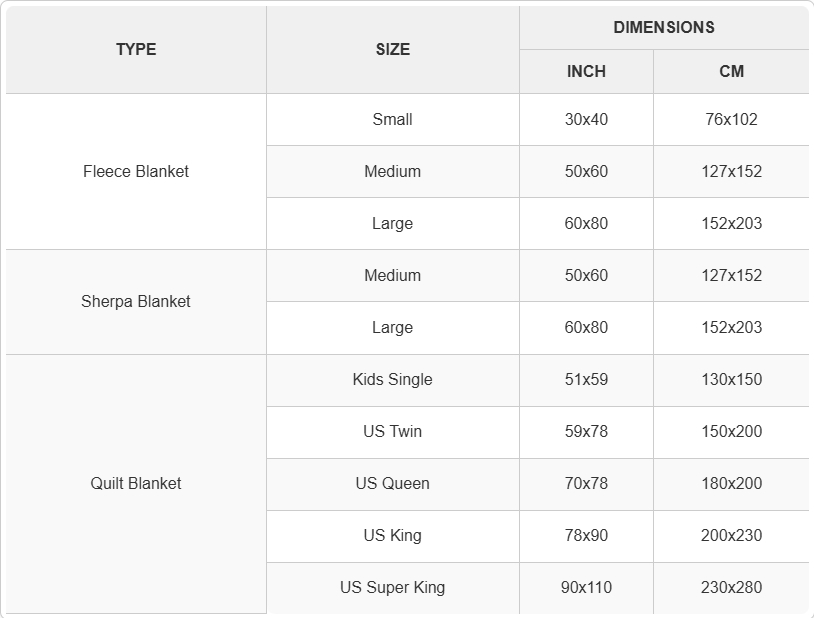
Task: Click the 90x110 inch value
Action: click(586, 588)
